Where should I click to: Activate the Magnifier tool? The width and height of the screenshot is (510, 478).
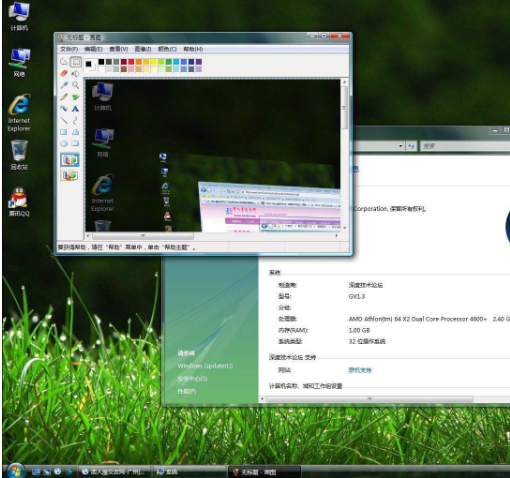(x=76, y=85)
